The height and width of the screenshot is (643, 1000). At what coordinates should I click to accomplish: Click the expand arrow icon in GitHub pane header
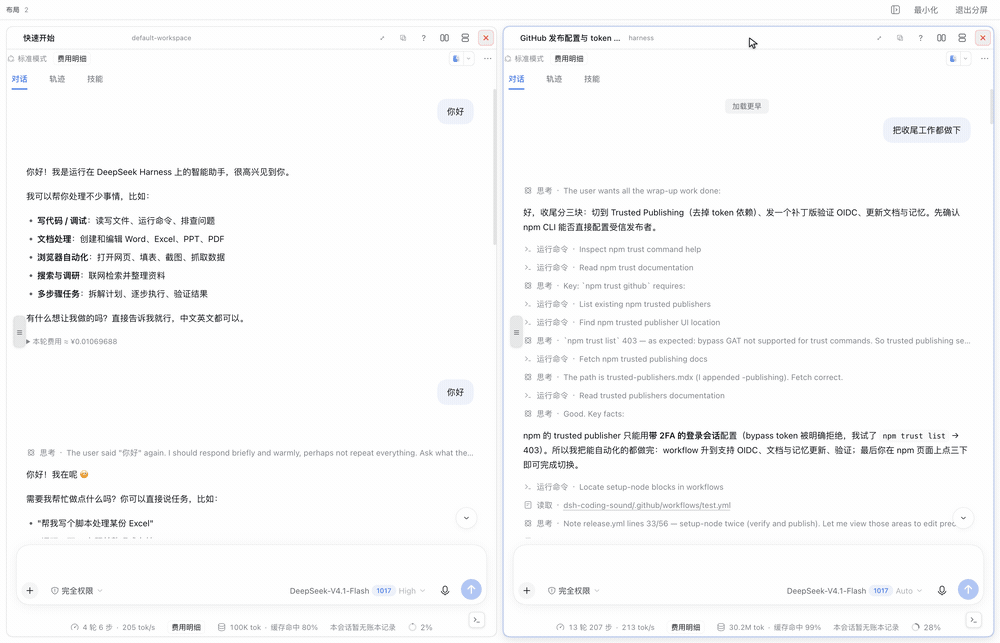tap(879, 38)
